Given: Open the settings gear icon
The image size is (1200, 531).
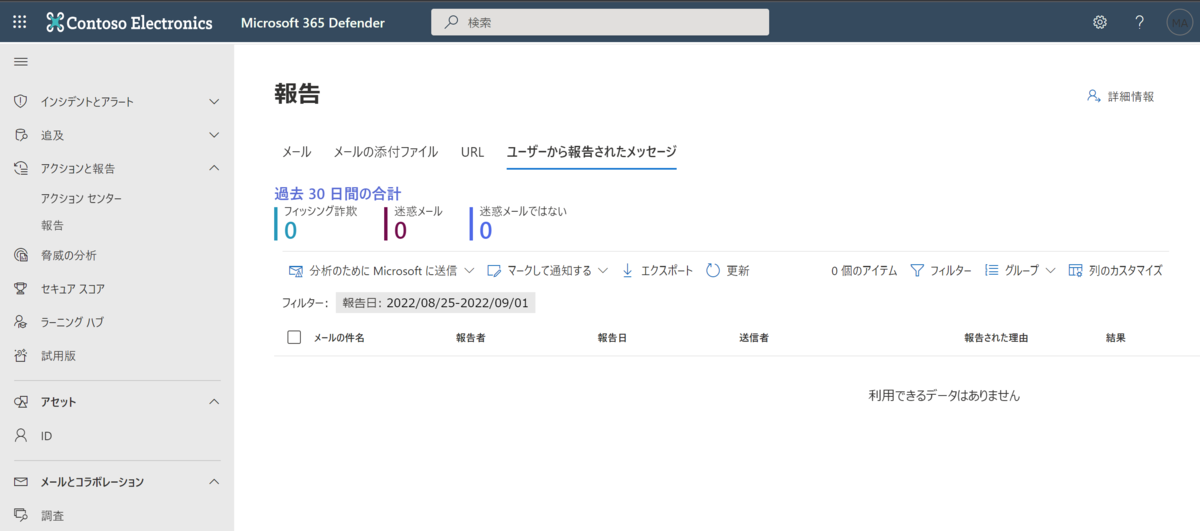Looking at the screenshot, I should coord(1100,22).
